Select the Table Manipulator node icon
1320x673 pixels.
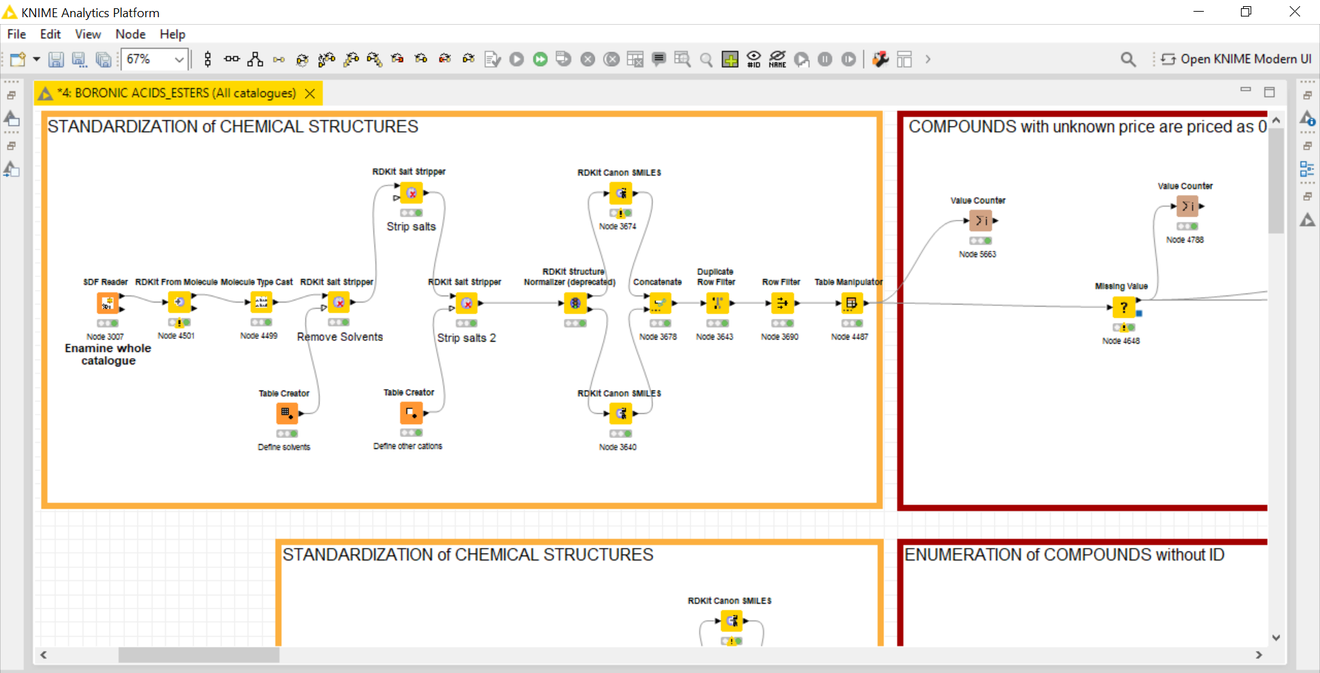pos(850,302)
